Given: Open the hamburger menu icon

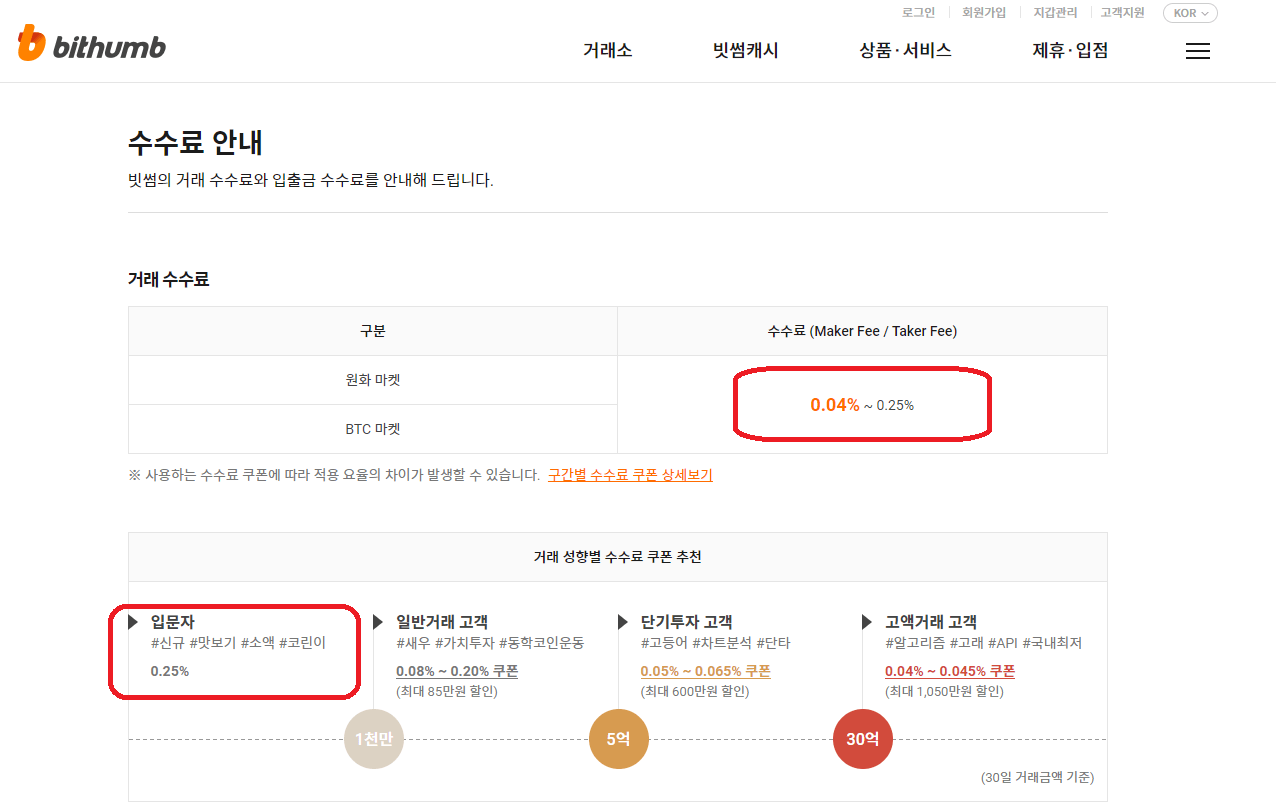Looking at the screenshot, I should 1197,51.
